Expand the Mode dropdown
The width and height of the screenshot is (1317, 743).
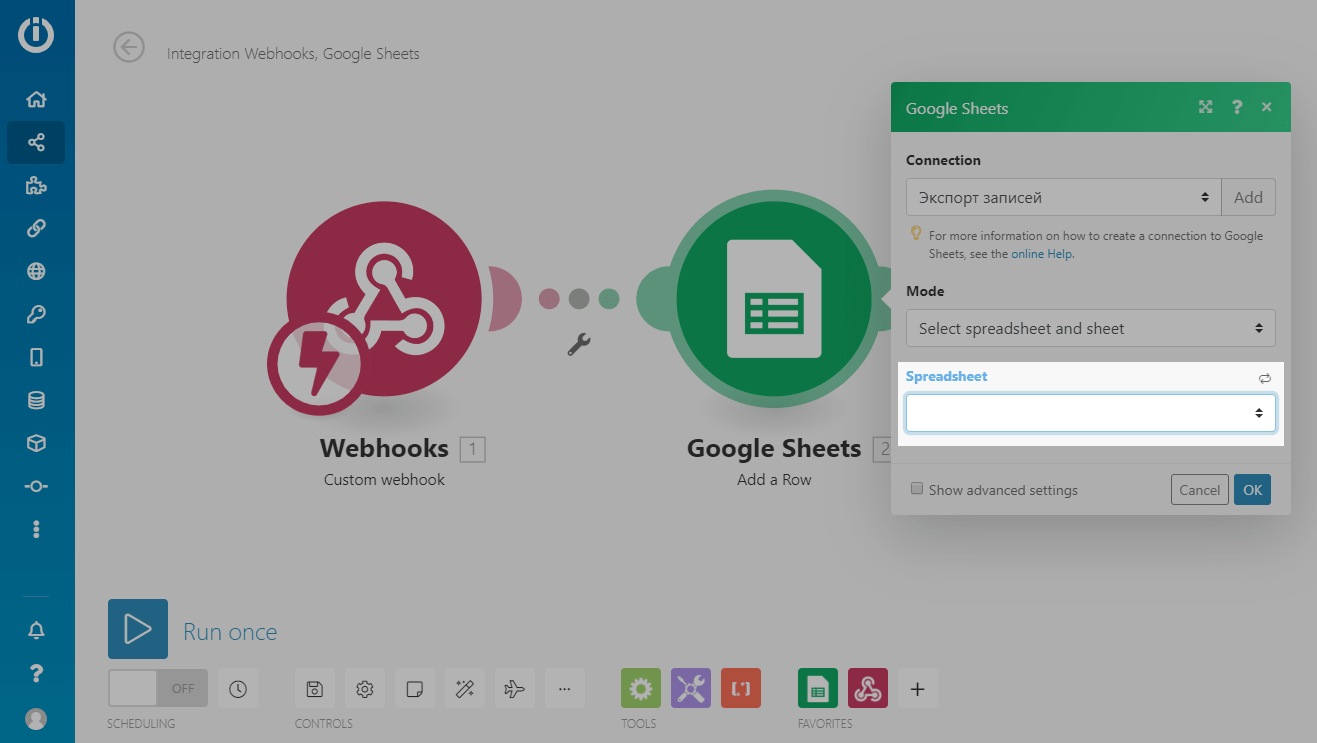[x=1090, y=329]
